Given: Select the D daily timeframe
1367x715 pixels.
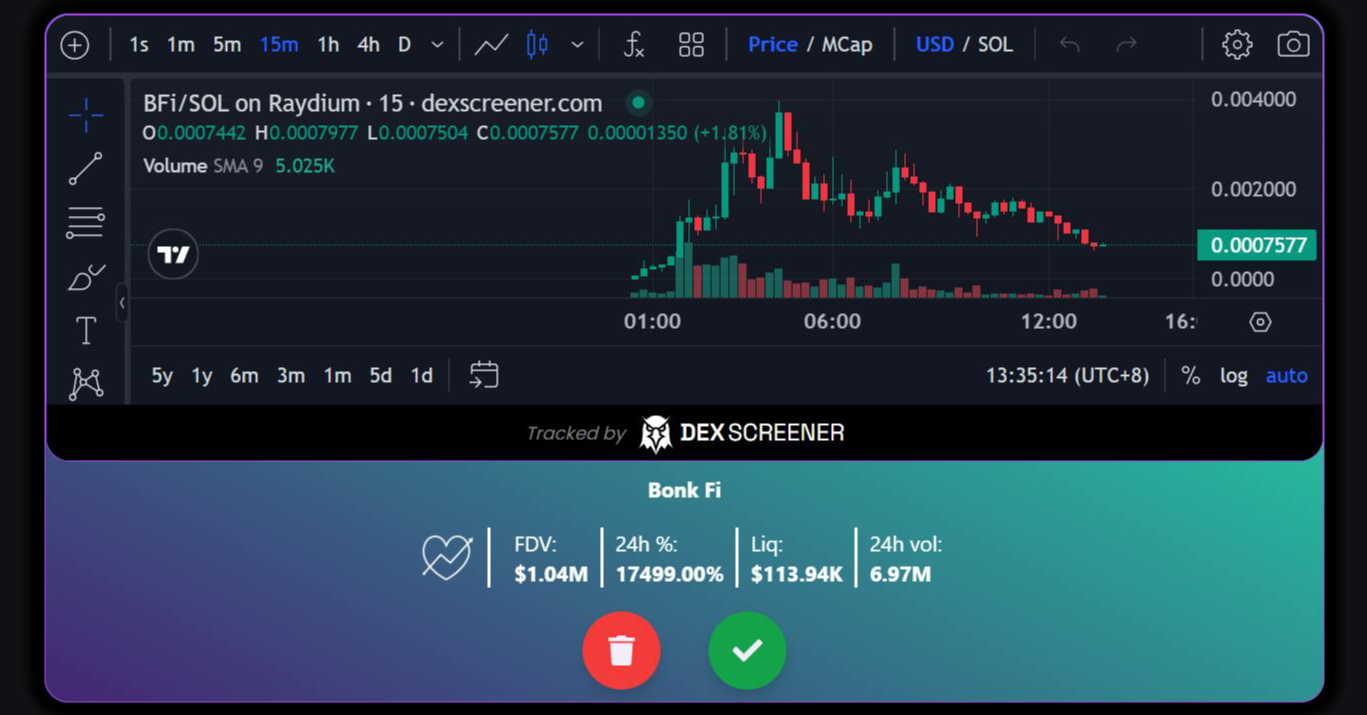Looking at the screenshot, I should coord(405,45).
